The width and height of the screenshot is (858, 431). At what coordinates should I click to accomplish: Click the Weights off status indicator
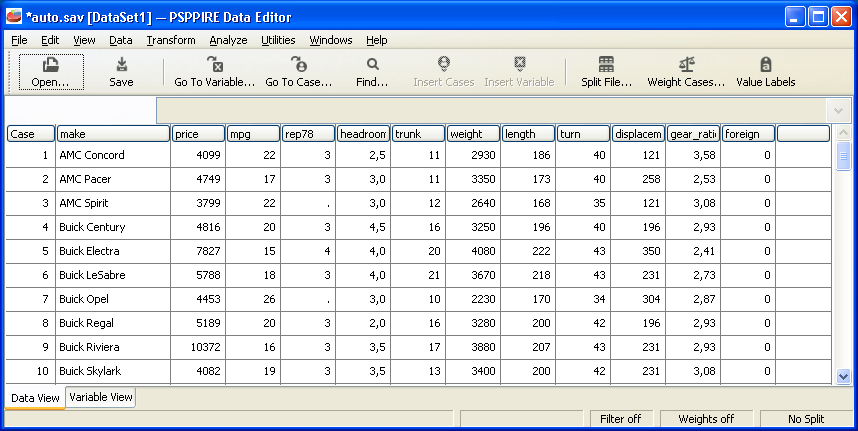pos(706,419)
